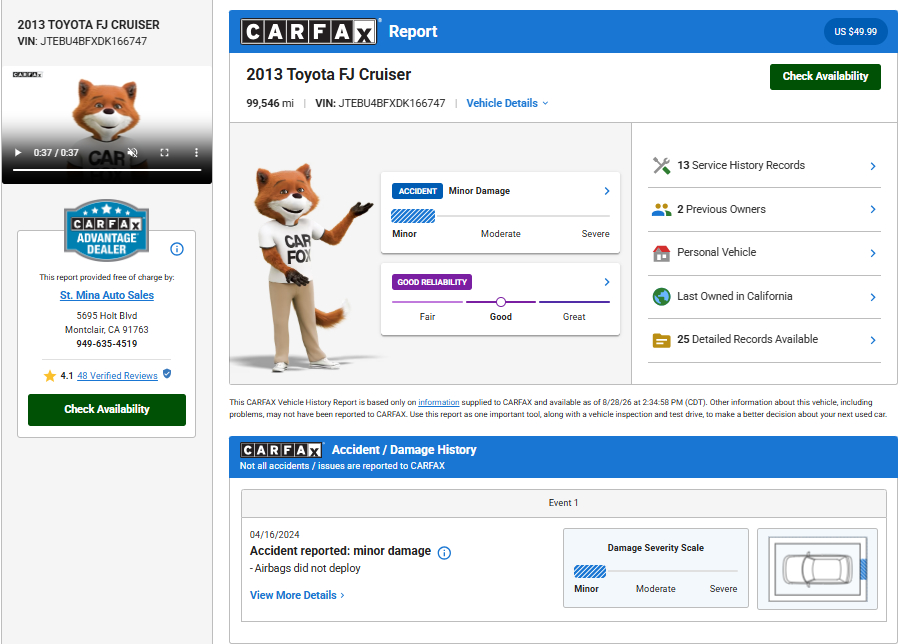Open video fullscreen mode
This screenshot has height=644, width=900.
(x=165, y=153)
